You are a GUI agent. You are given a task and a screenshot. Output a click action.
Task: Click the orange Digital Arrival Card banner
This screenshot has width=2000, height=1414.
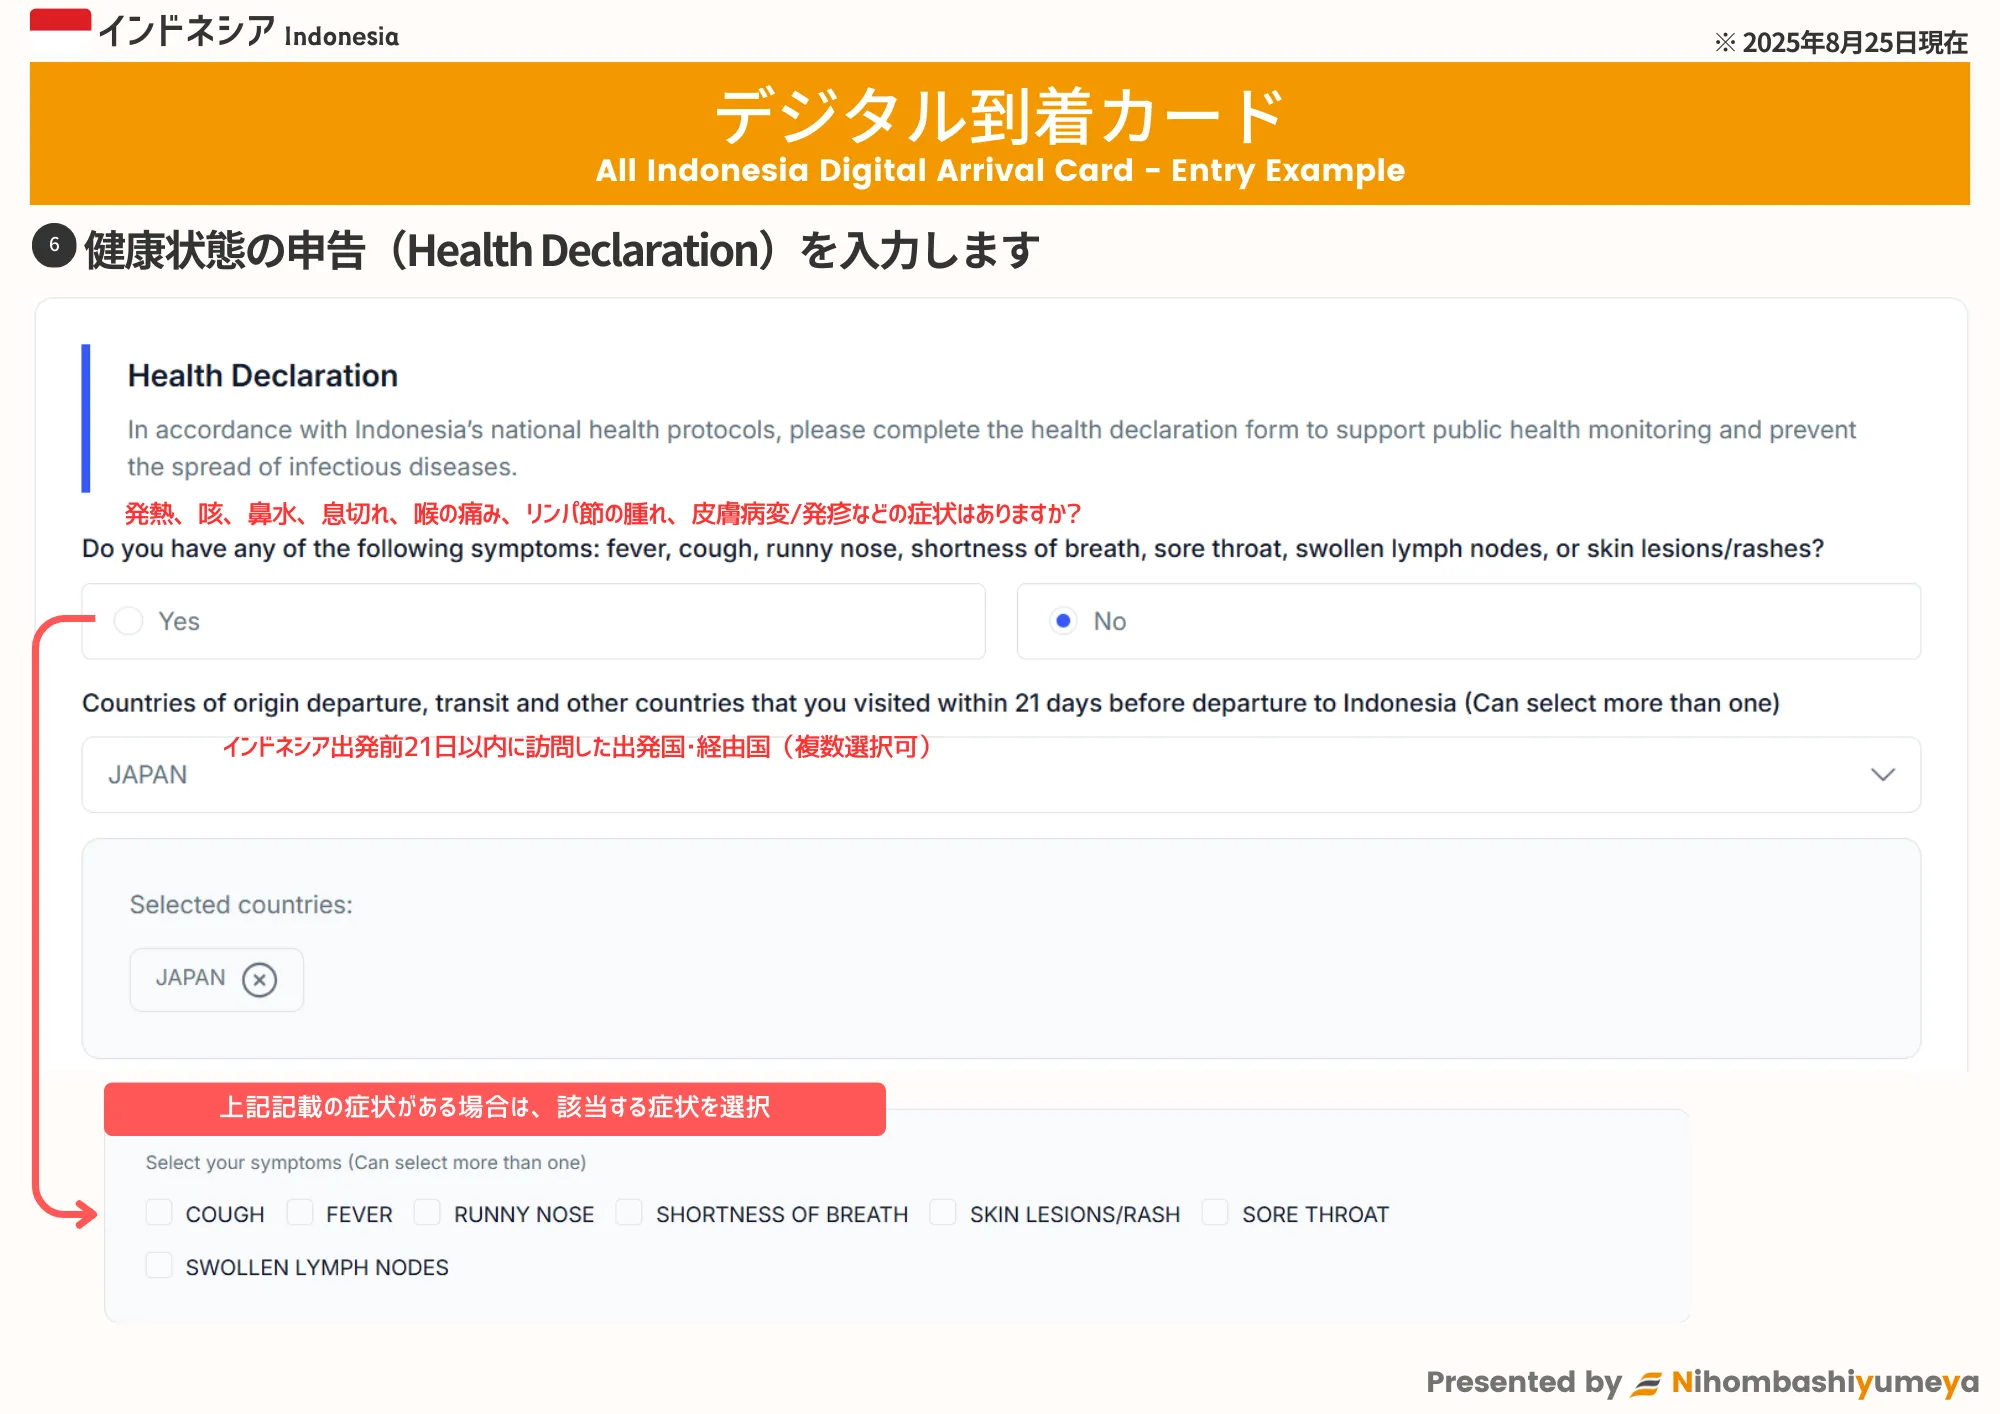[1000, 134]
